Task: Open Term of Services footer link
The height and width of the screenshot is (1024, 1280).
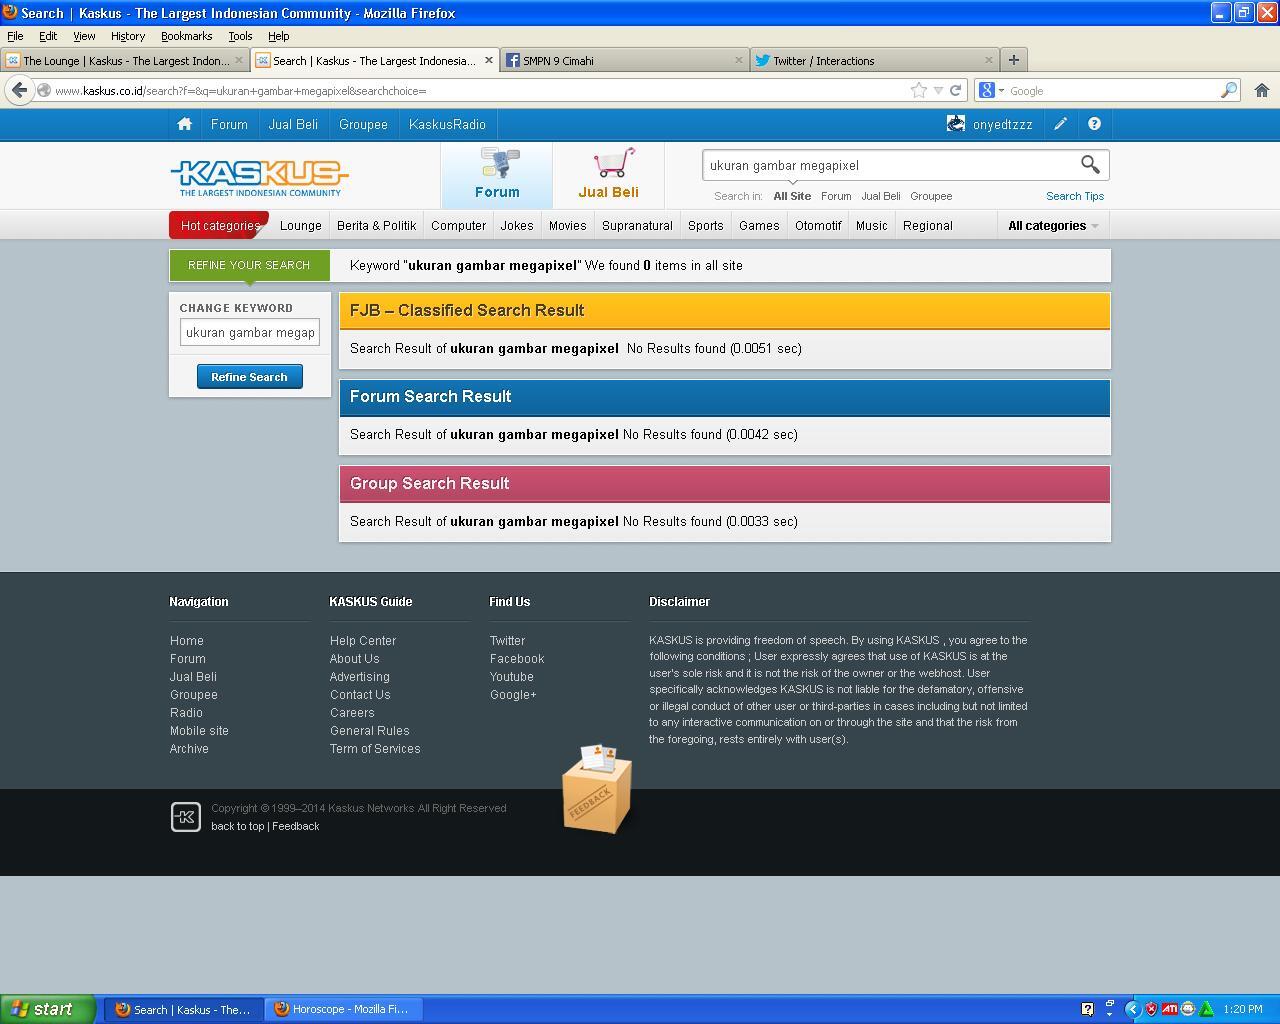Action: (375, 749)
